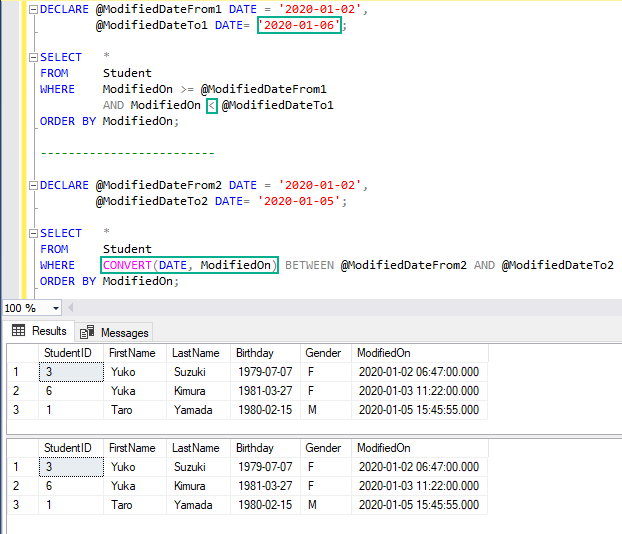Screen dimensions: 622x534
Task: Collapse the second SELECT statement block
Action: coord(34,233)
